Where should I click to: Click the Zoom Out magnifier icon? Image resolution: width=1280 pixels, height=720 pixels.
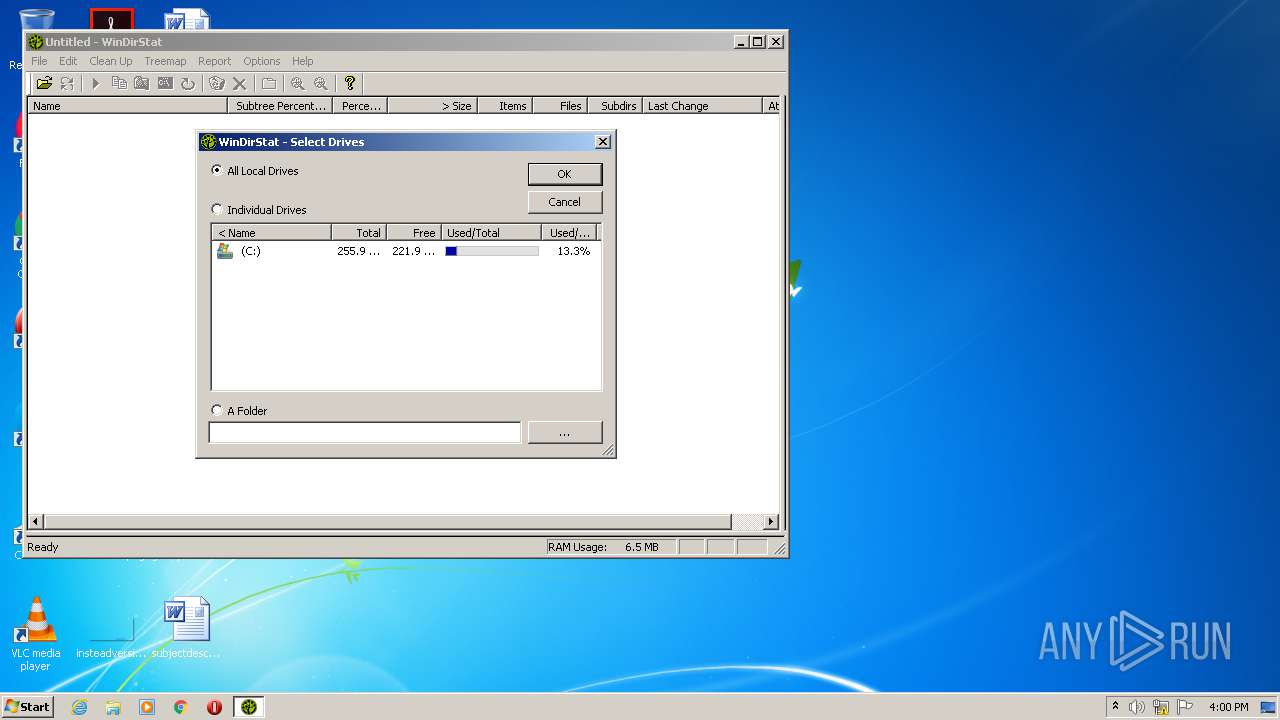tap(320, 83)
